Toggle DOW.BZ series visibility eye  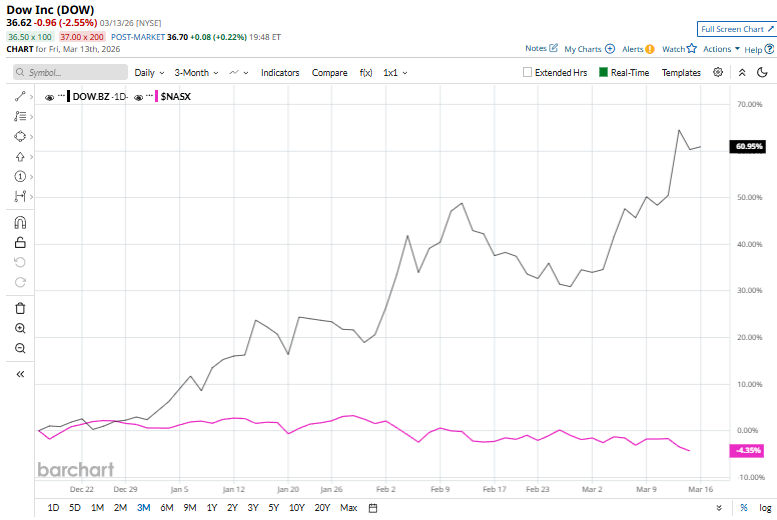[49, 97]
